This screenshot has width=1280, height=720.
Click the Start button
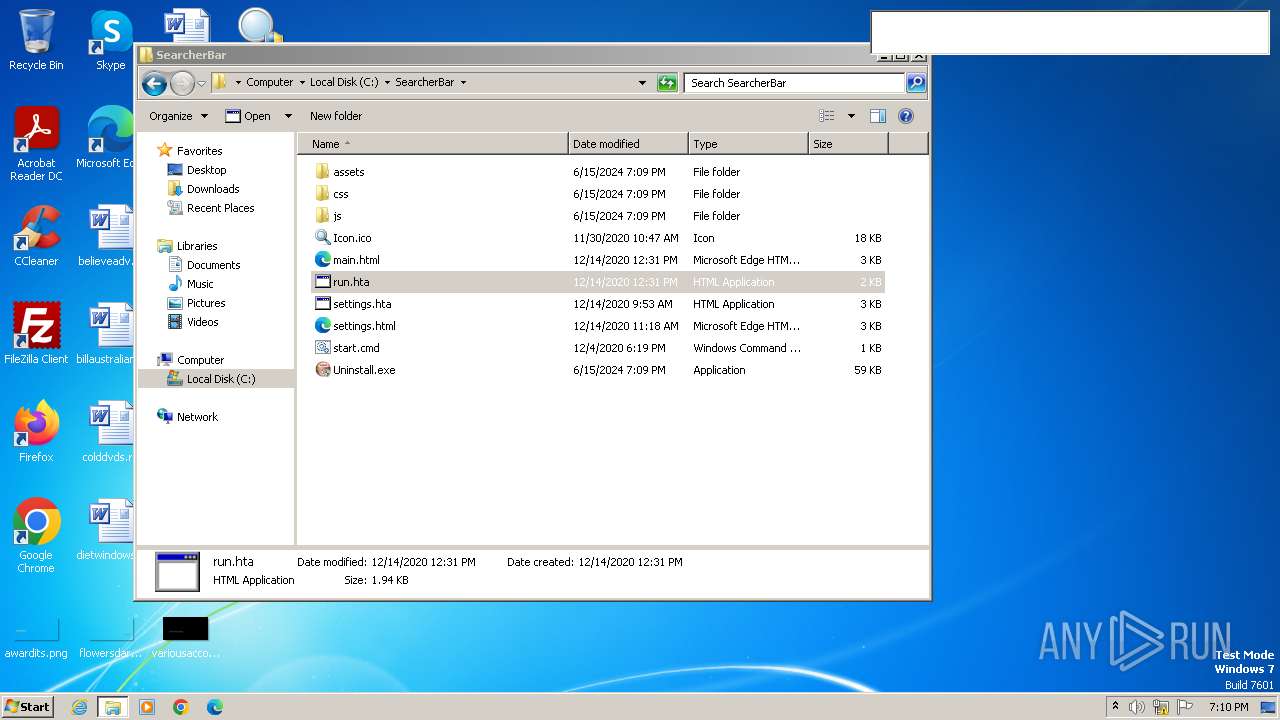click(28, 706)
